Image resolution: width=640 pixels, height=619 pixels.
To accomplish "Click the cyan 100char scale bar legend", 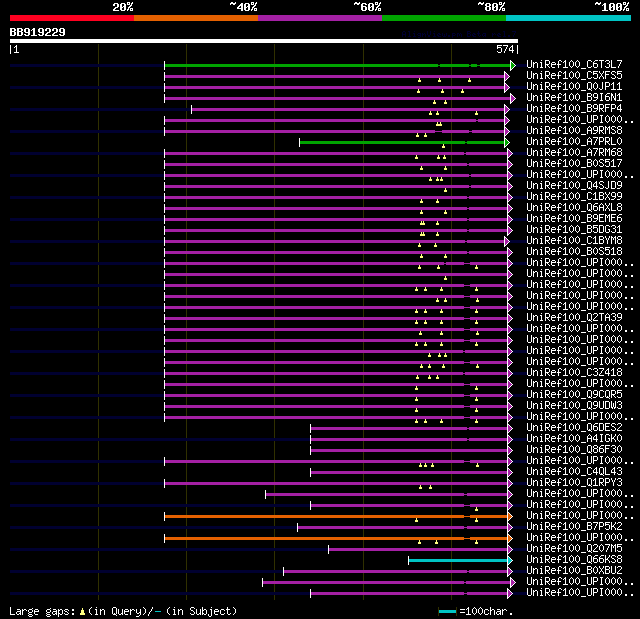I will coord(447,611).
